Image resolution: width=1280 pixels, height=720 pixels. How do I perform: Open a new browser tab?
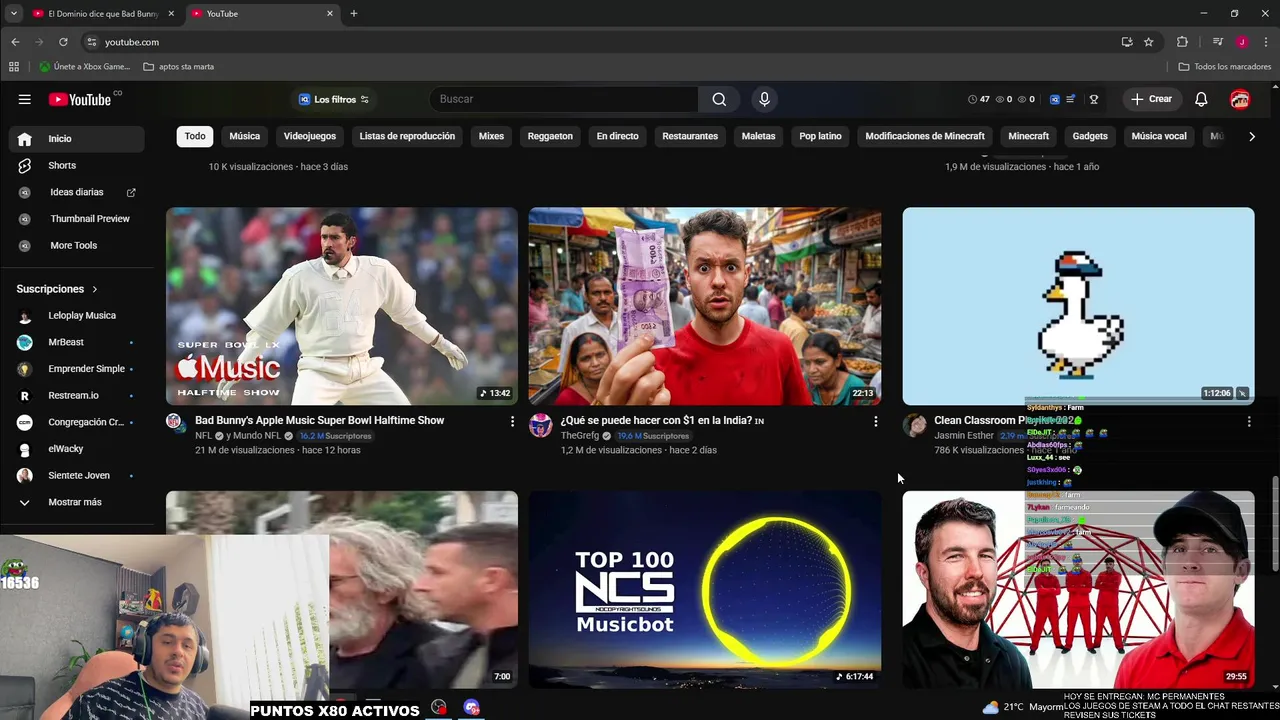(353, 14)
